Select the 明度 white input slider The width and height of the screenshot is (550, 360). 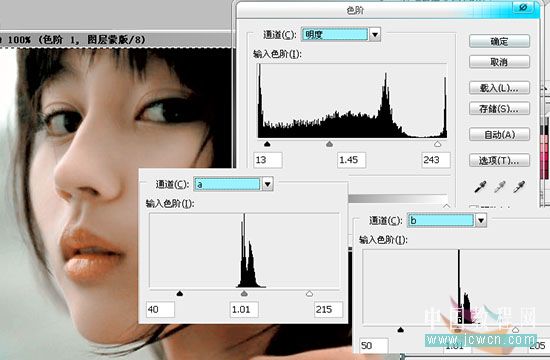coord(437,144)
